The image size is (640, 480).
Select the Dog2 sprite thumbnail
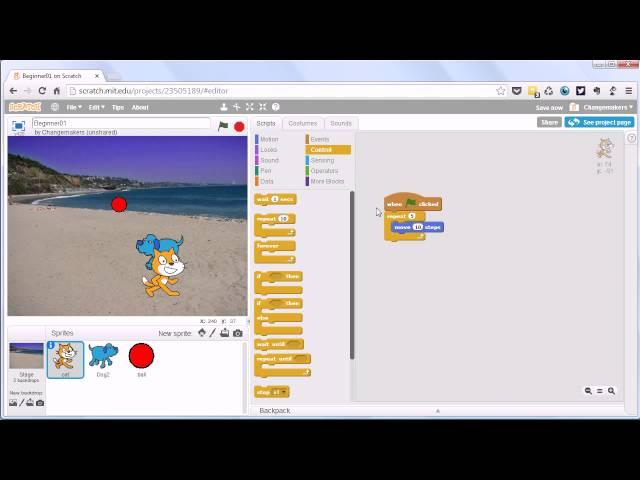pos(103,360)
